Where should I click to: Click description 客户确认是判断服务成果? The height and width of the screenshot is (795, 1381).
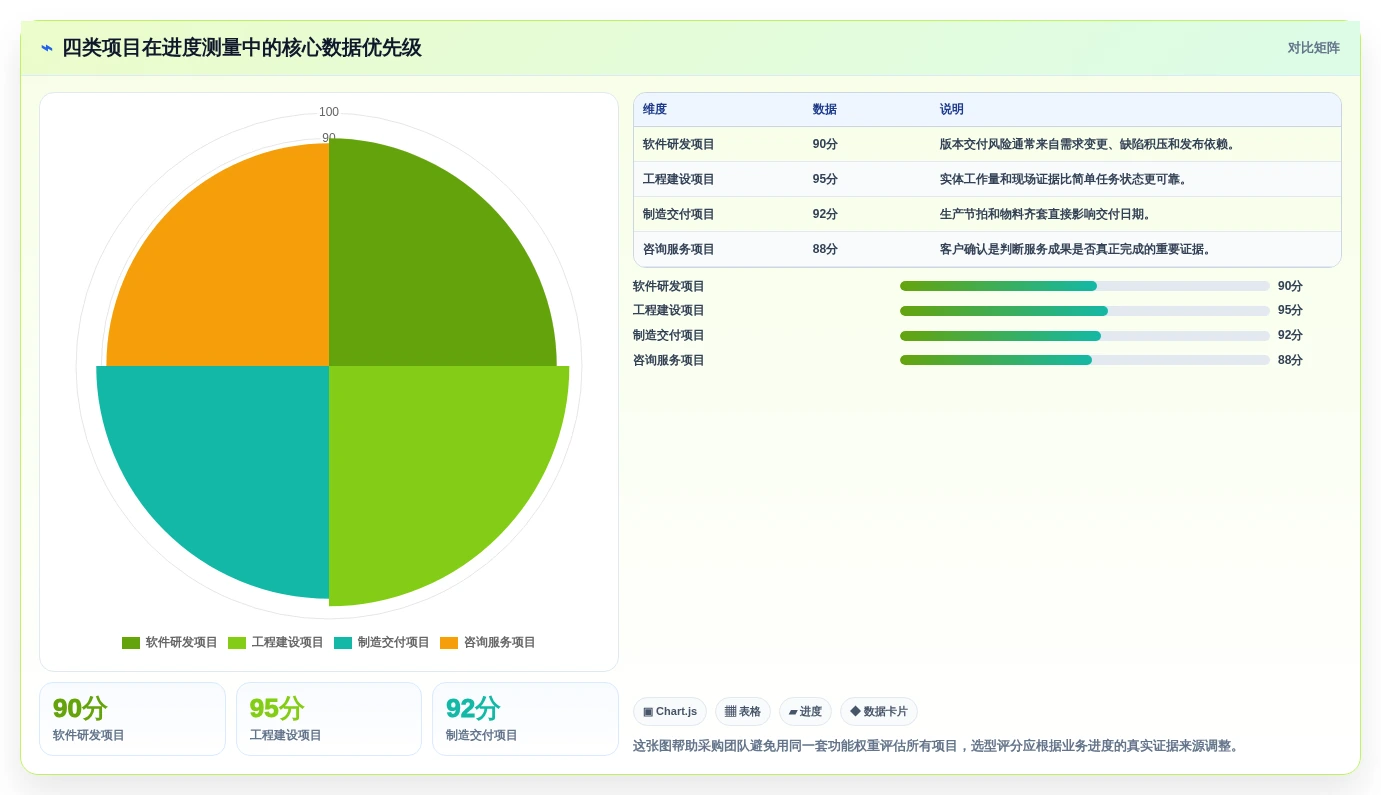(1077, 250)
